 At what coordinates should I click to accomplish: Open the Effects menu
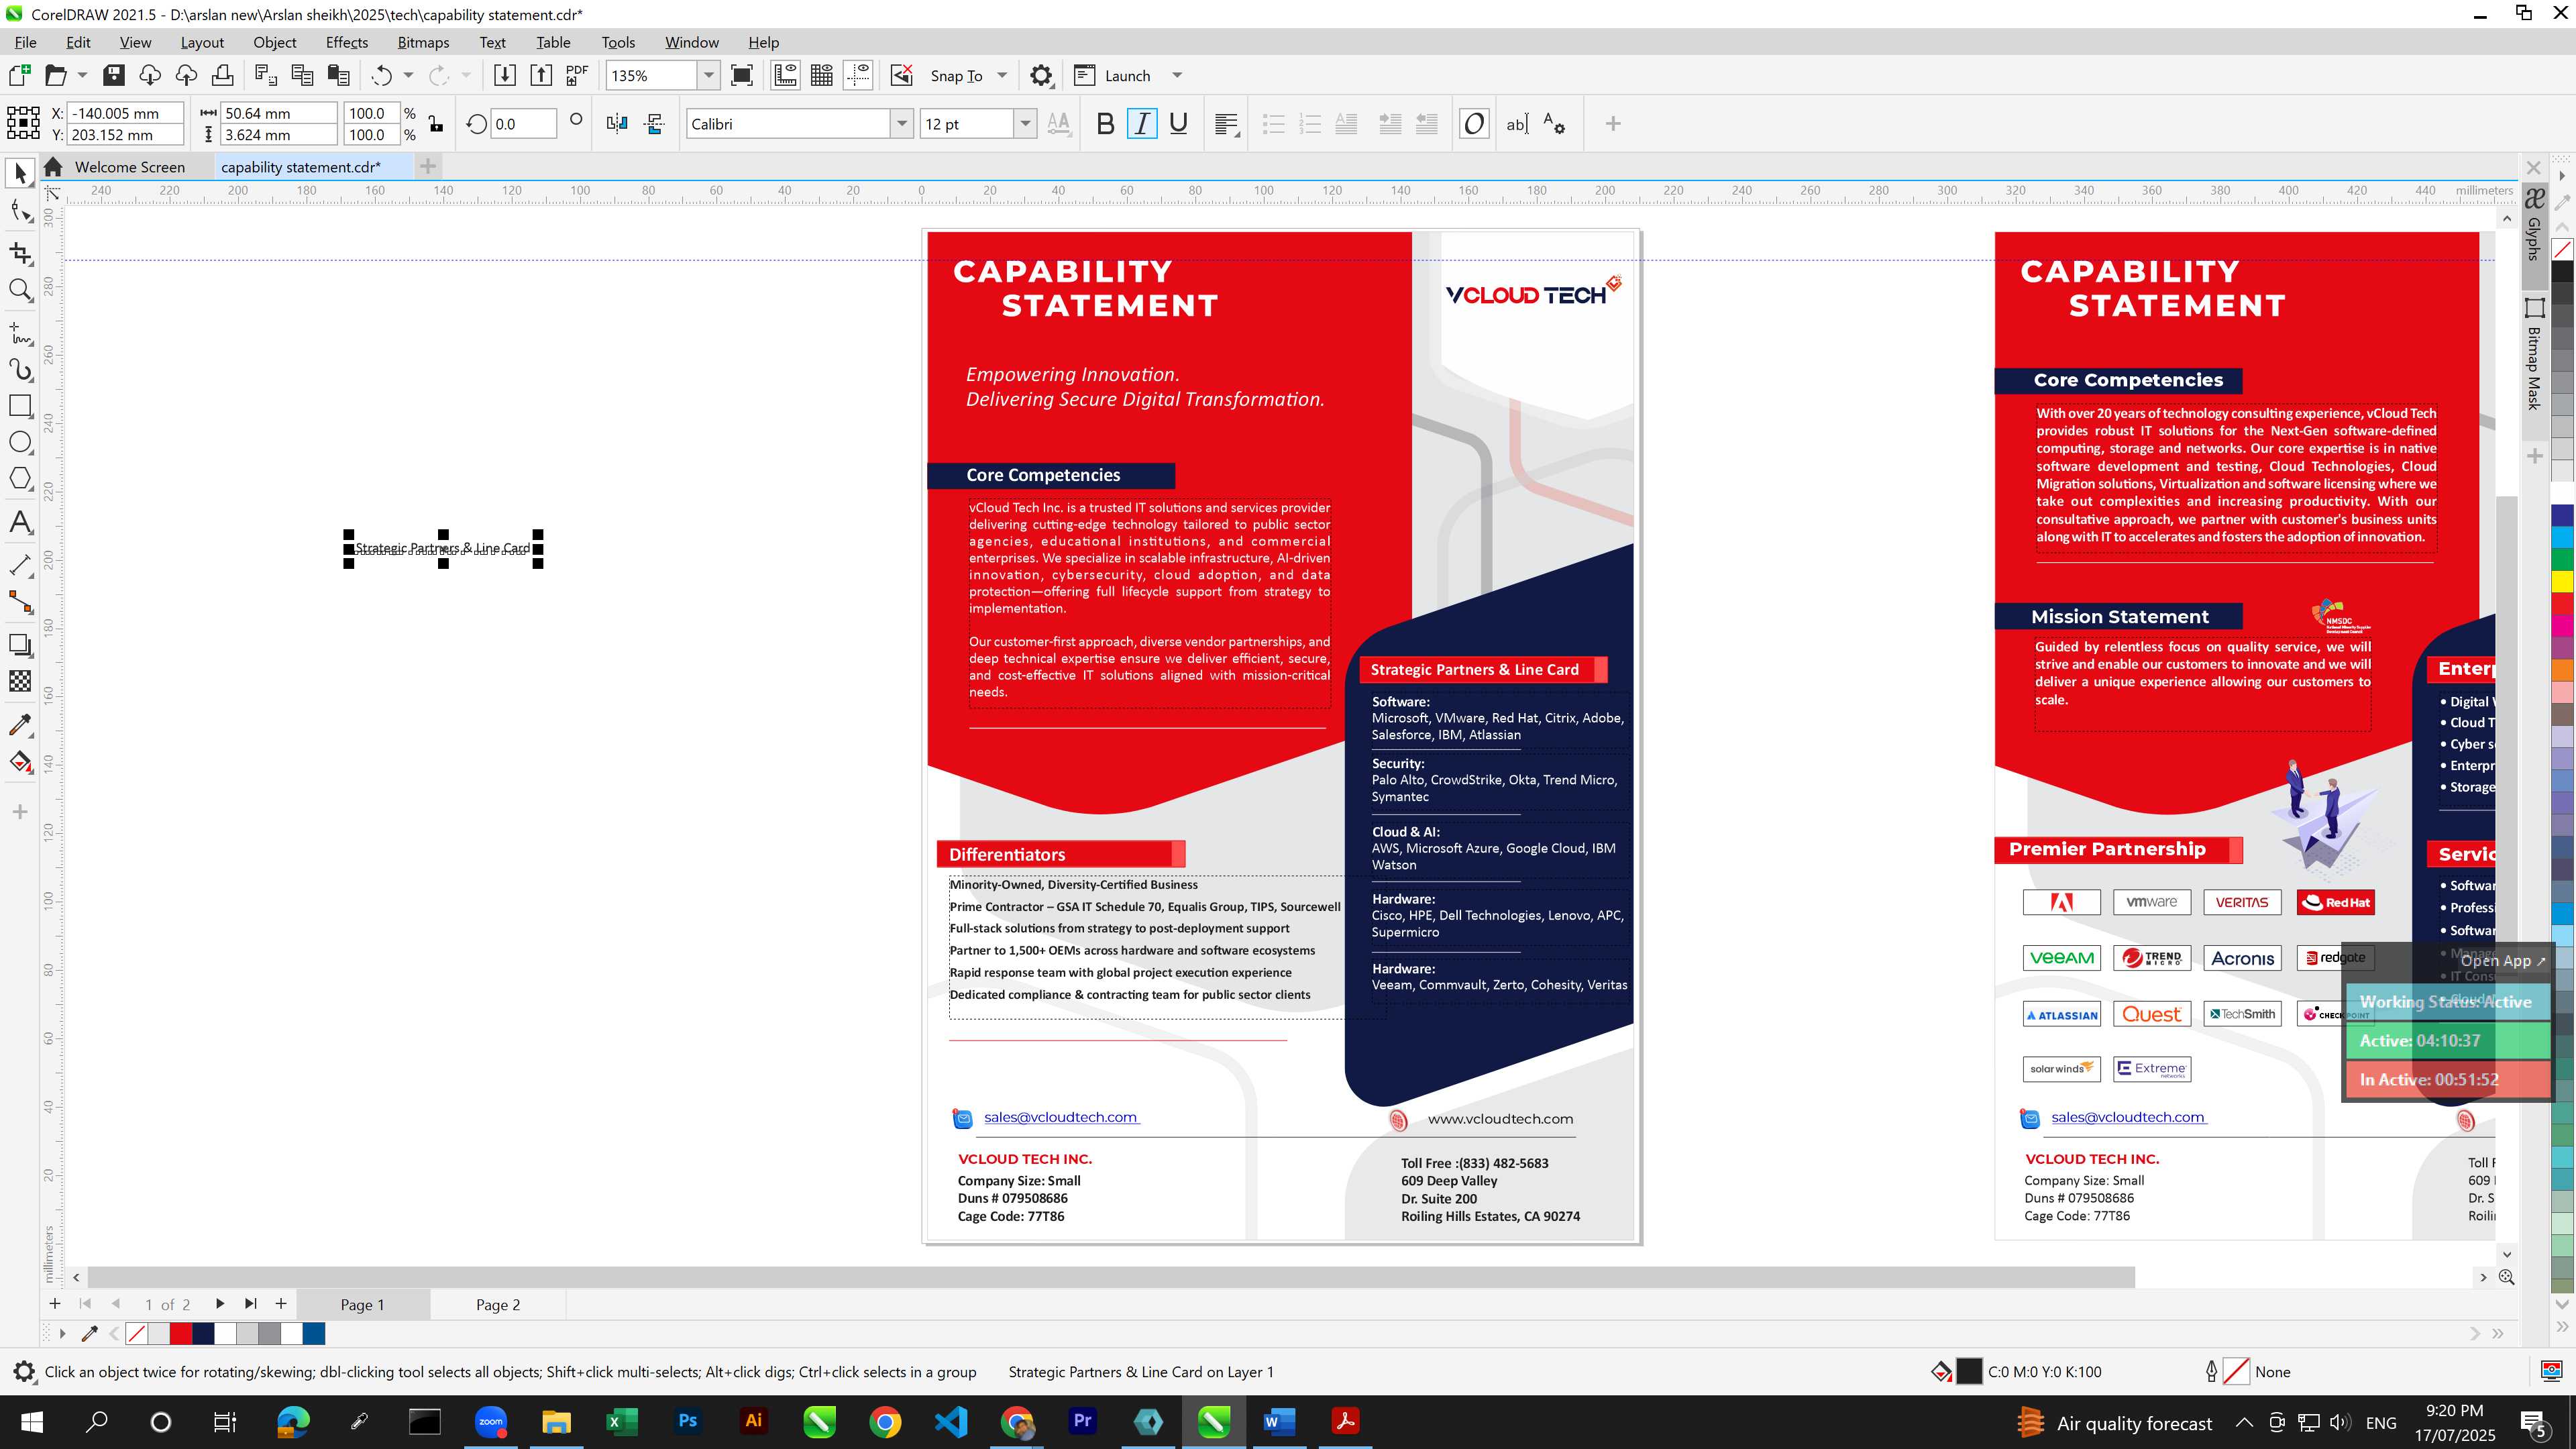tap(347, 42)
